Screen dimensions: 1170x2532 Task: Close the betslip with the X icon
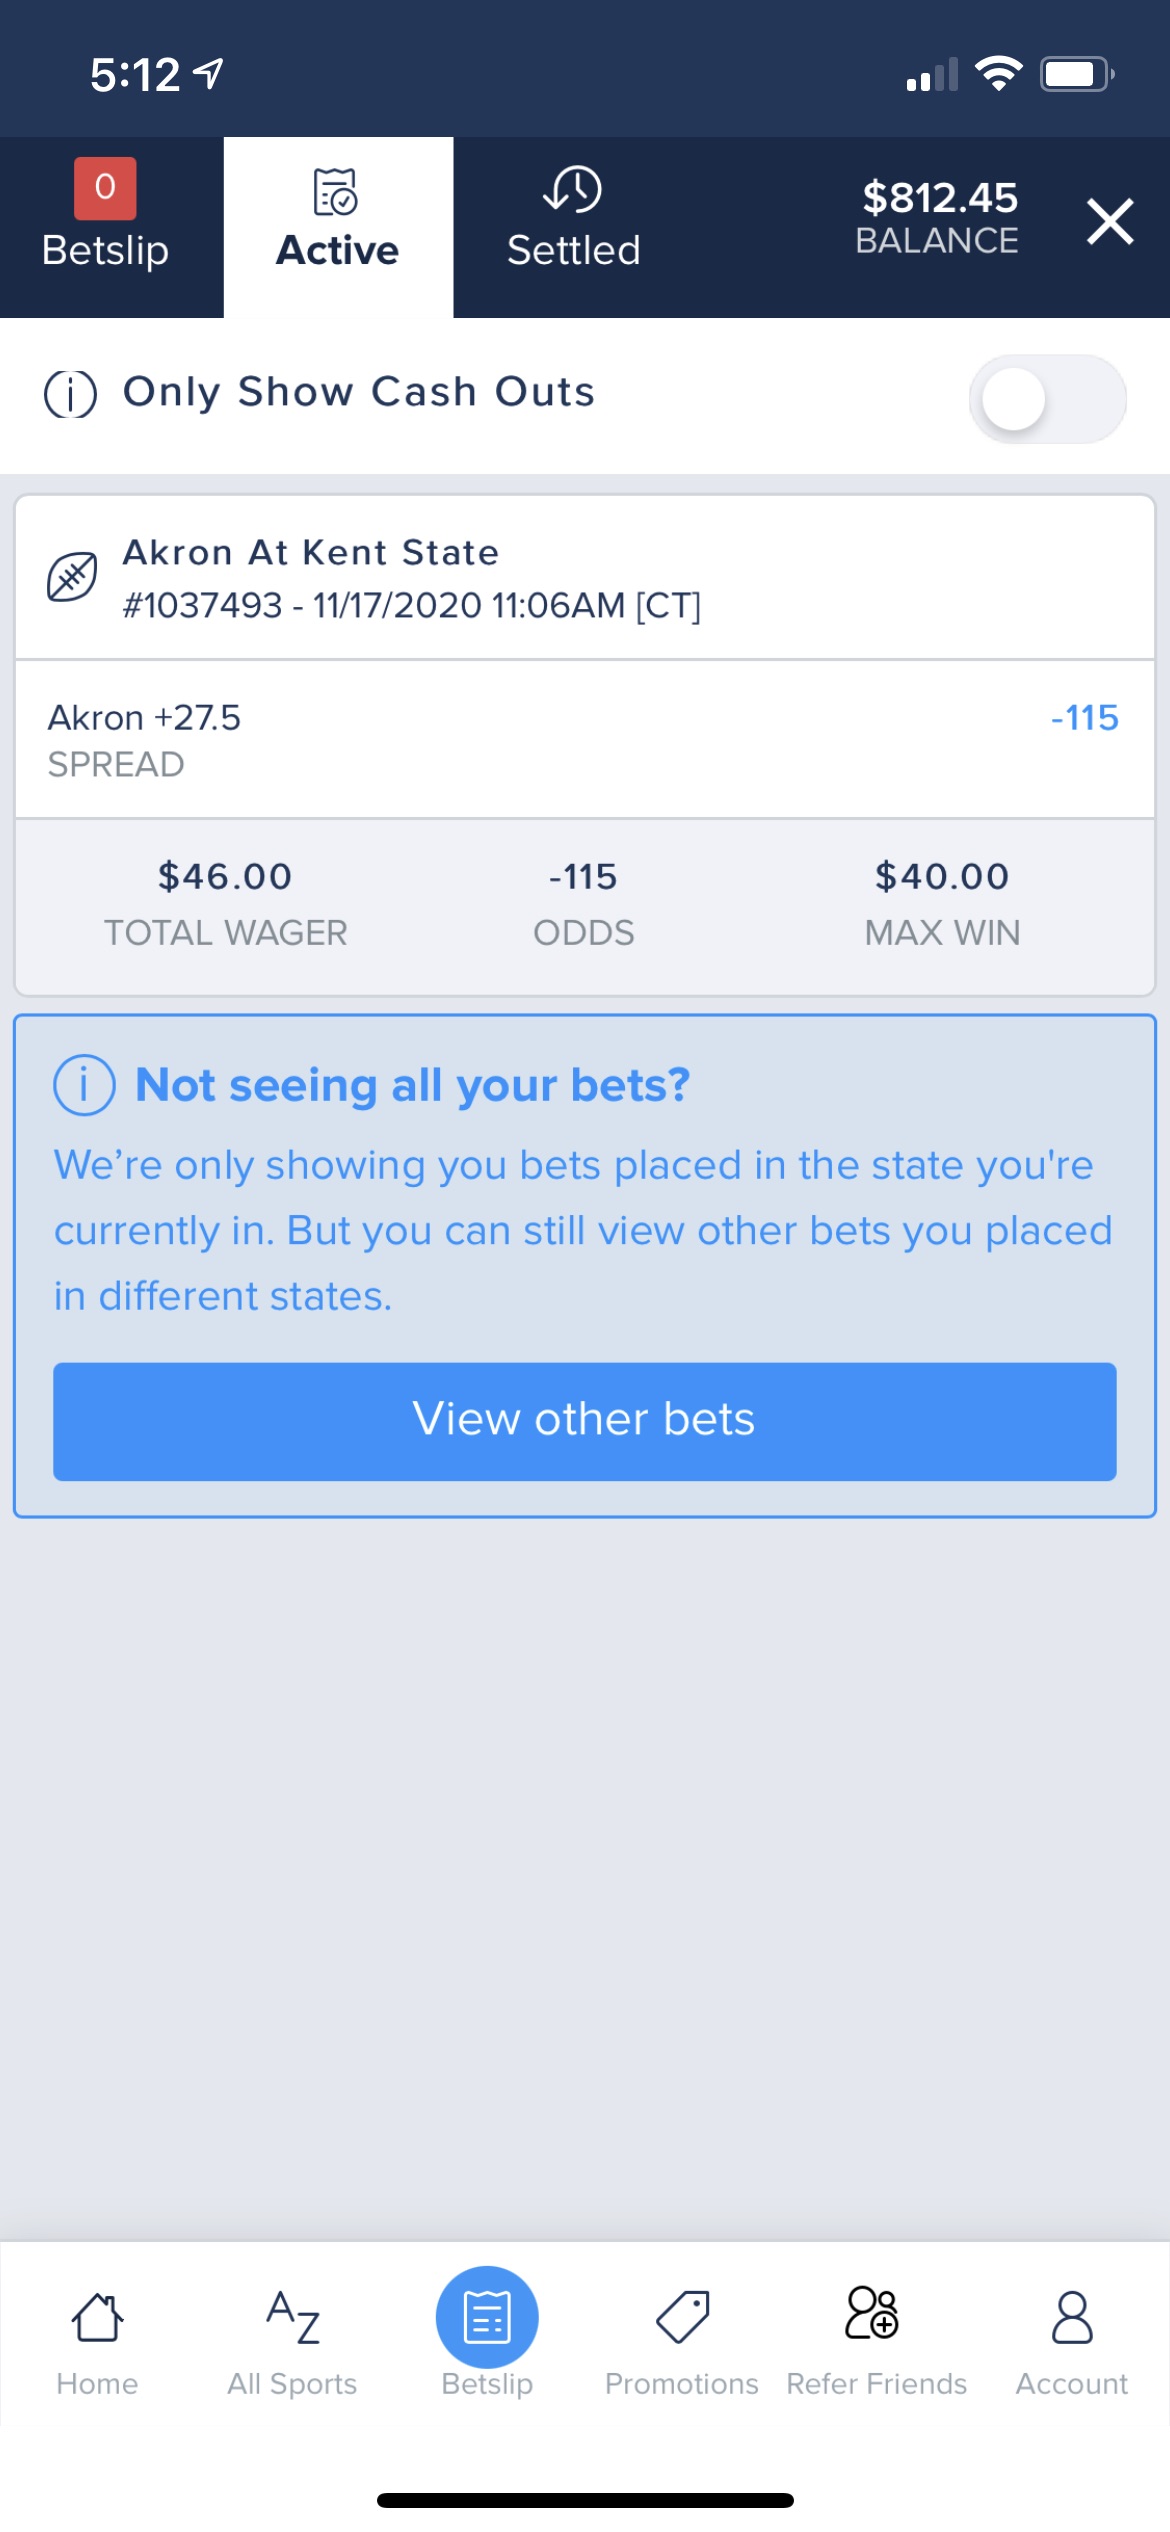click(1110, 221)
